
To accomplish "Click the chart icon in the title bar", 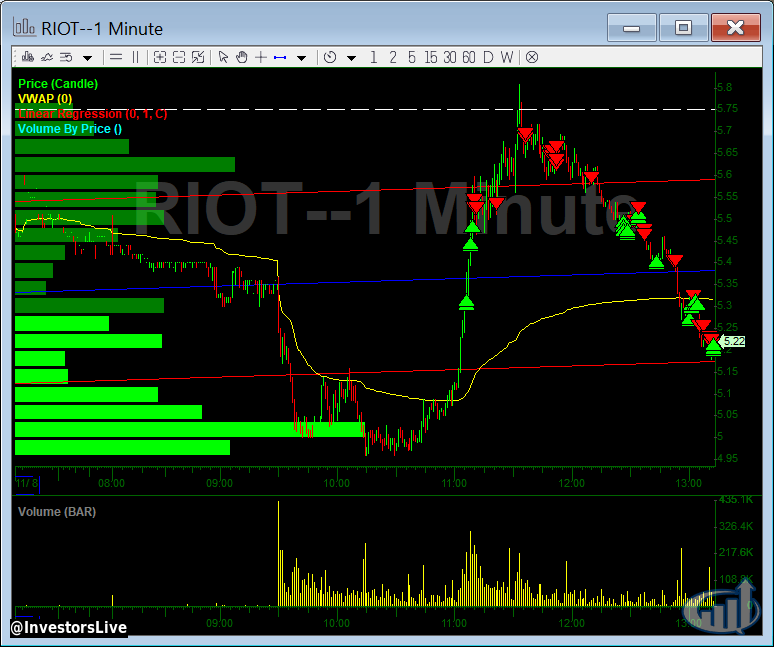I will pos(24,28).
